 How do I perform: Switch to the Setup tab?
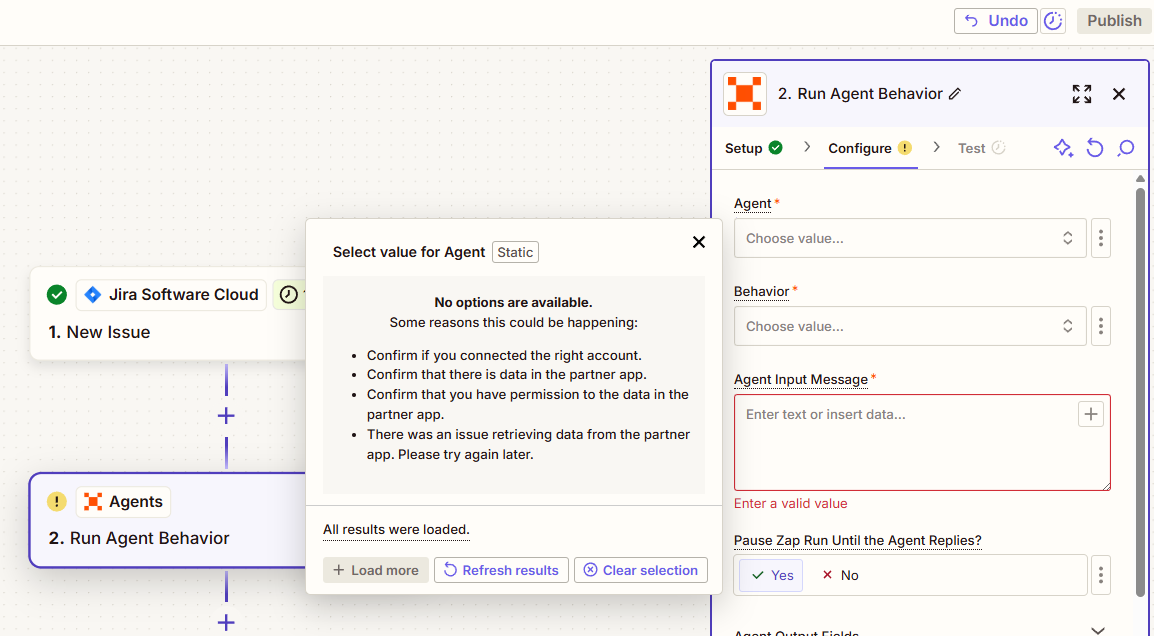click(754, 148)
